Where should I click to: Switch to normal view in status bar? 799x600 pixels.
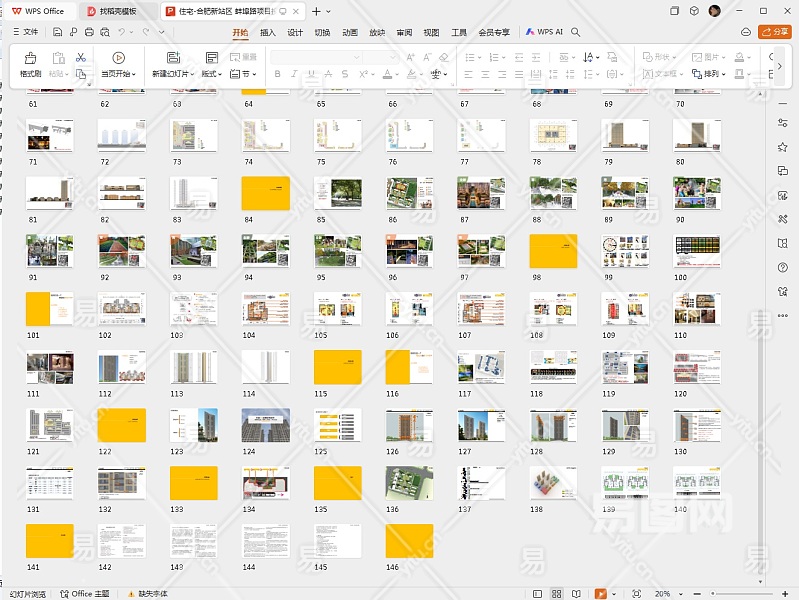tap(539, 593)
